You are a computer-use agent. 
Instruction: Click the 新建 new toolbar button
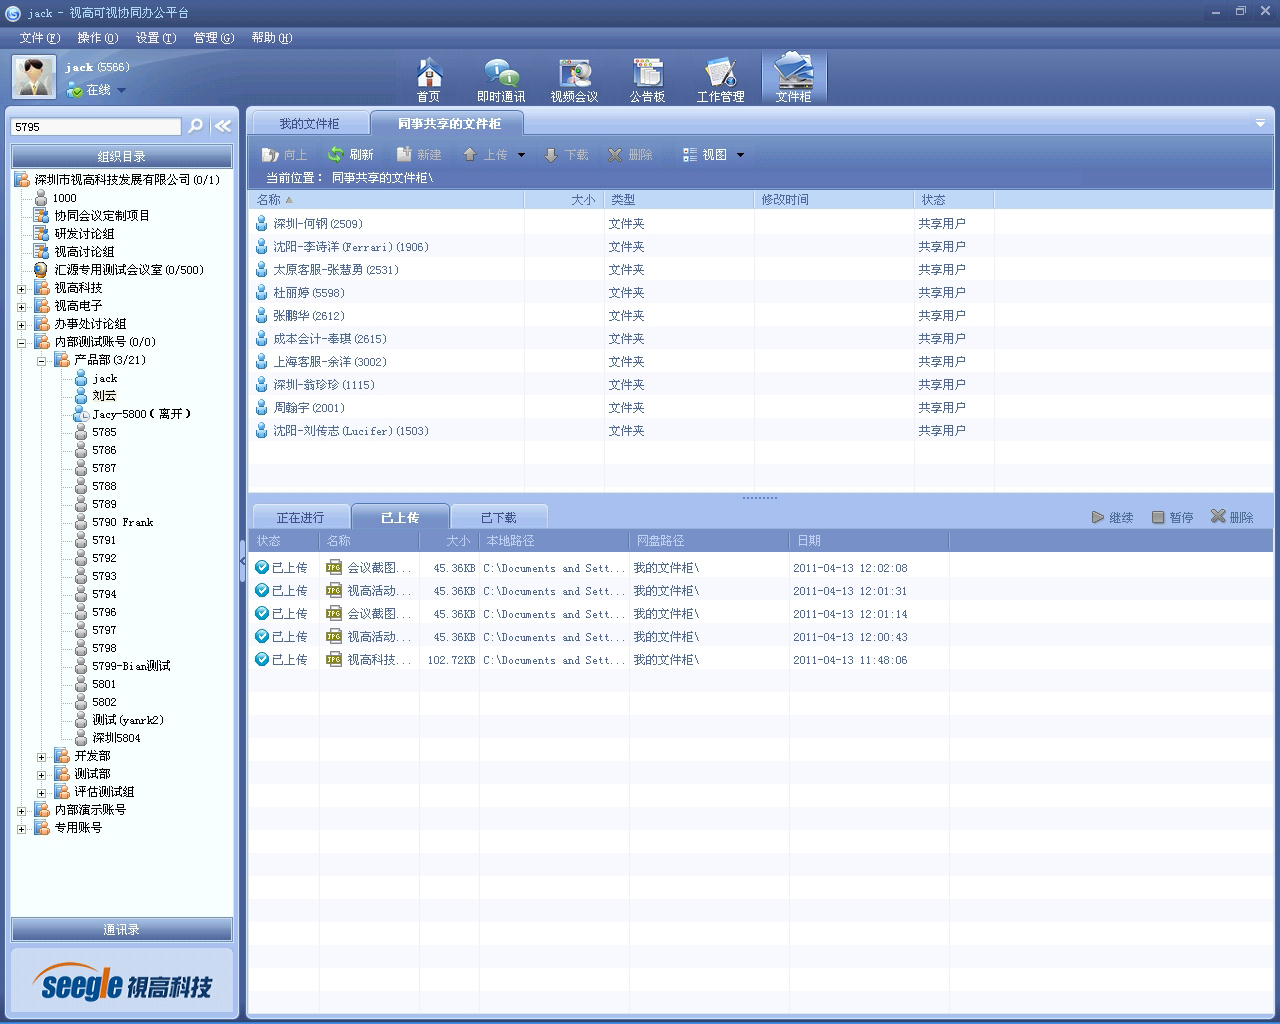(419, 155)
